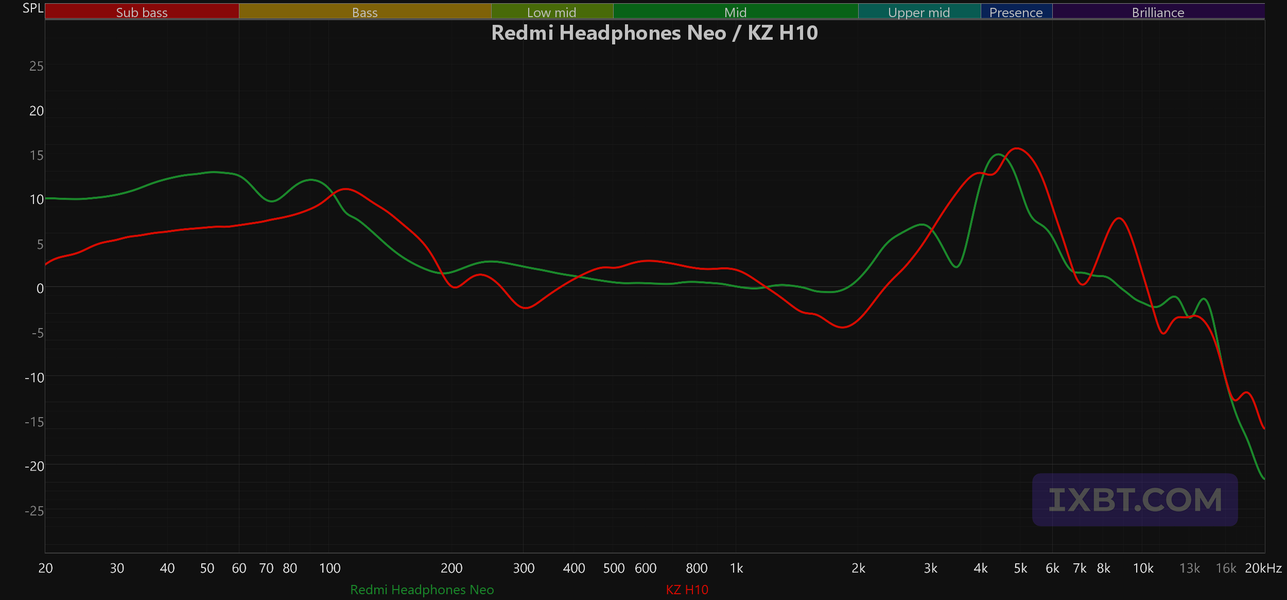Click the 20kHz frequency axis label

pos(1263,568)
